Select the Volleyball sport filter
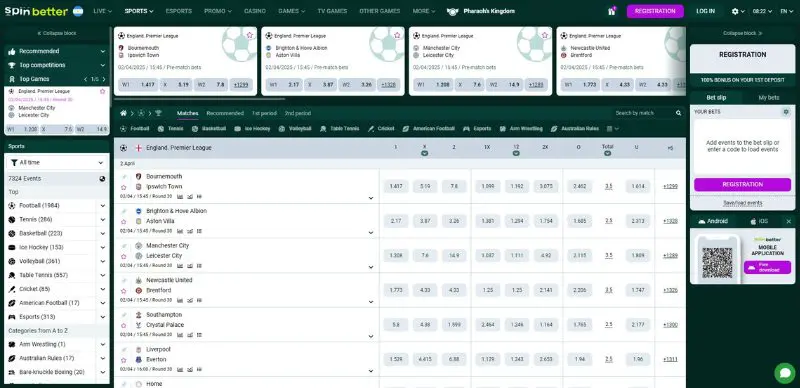Image resolution: width=800 pixels, height=388 pixels. click(x=295, y=129)
